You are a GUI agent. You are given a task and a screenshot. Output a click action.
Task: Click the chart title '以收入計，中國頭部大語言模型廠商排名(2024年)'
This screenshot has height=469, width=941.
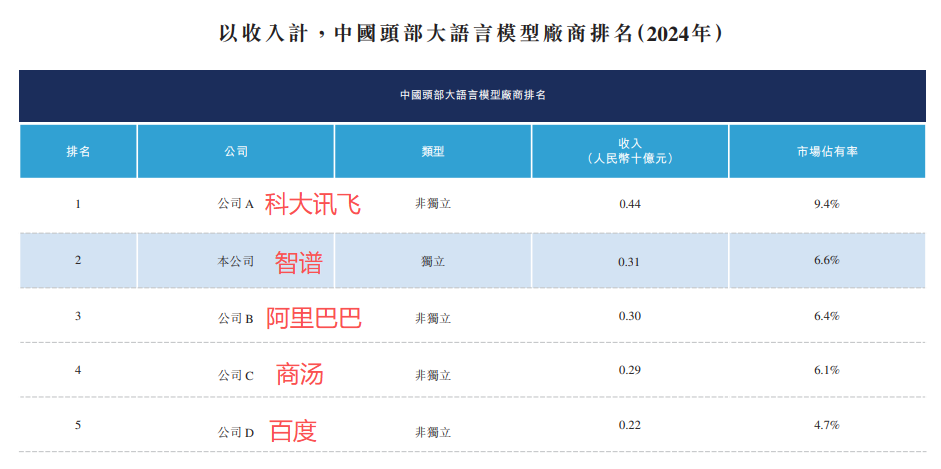(x=470, y=33)
